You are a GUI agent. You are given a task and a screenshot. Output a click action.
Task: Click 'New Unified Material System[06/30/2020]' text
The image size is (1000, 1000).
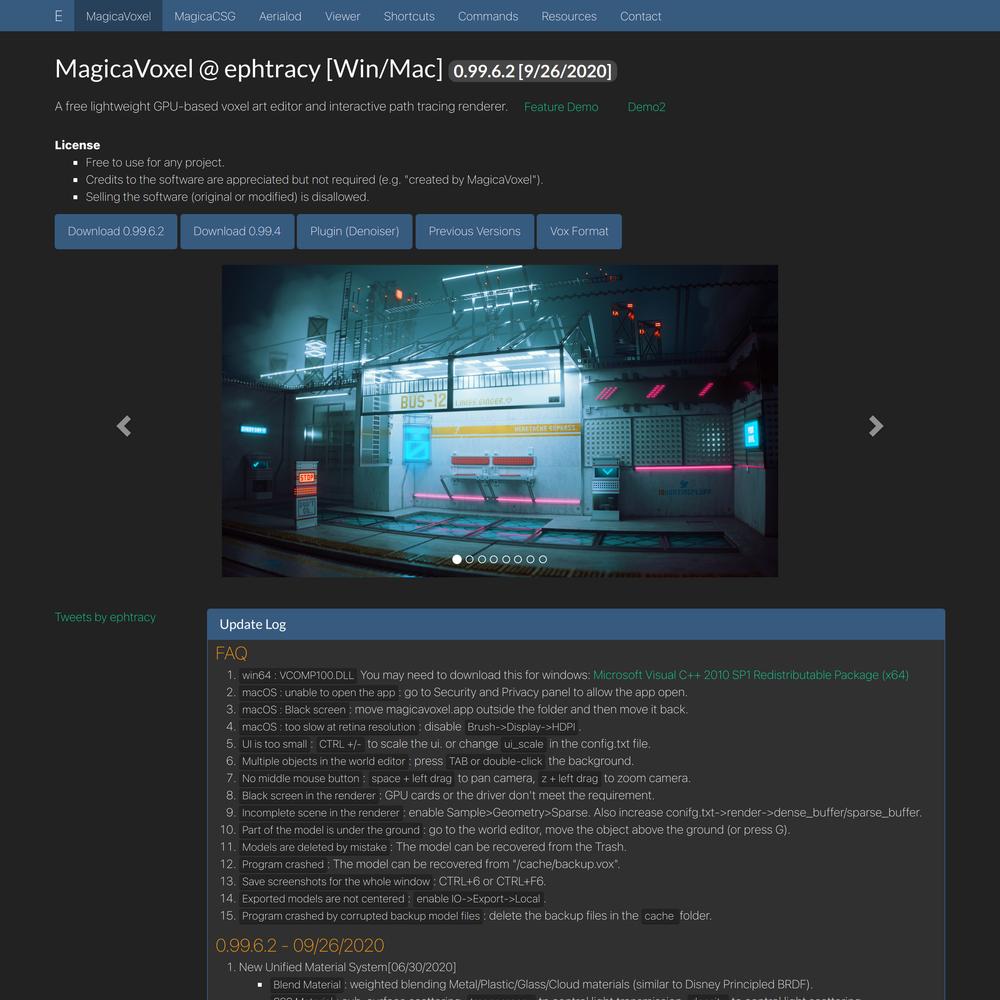348,967
